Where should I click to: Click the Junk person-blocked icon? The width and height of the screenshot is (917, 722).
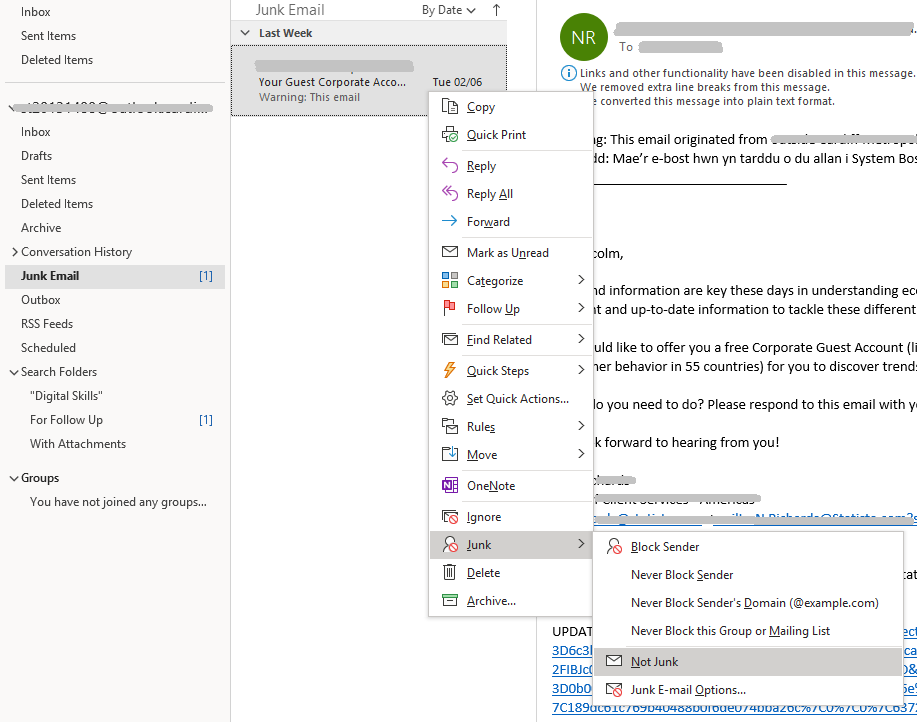(x=449, y=544)
